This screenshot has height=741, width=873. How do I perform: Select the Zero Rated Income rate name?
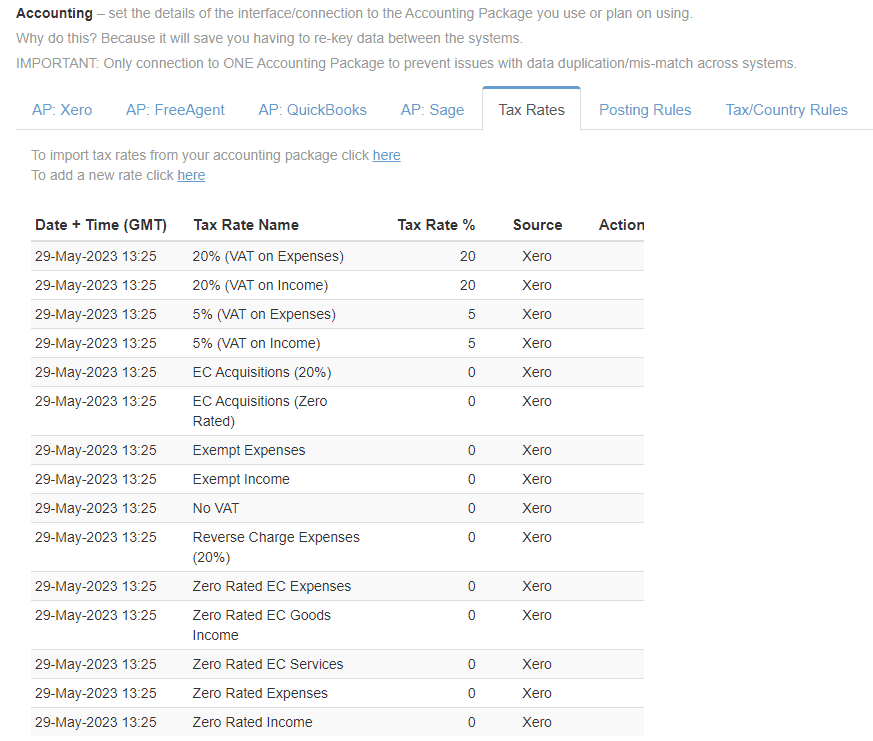[252, 722]
